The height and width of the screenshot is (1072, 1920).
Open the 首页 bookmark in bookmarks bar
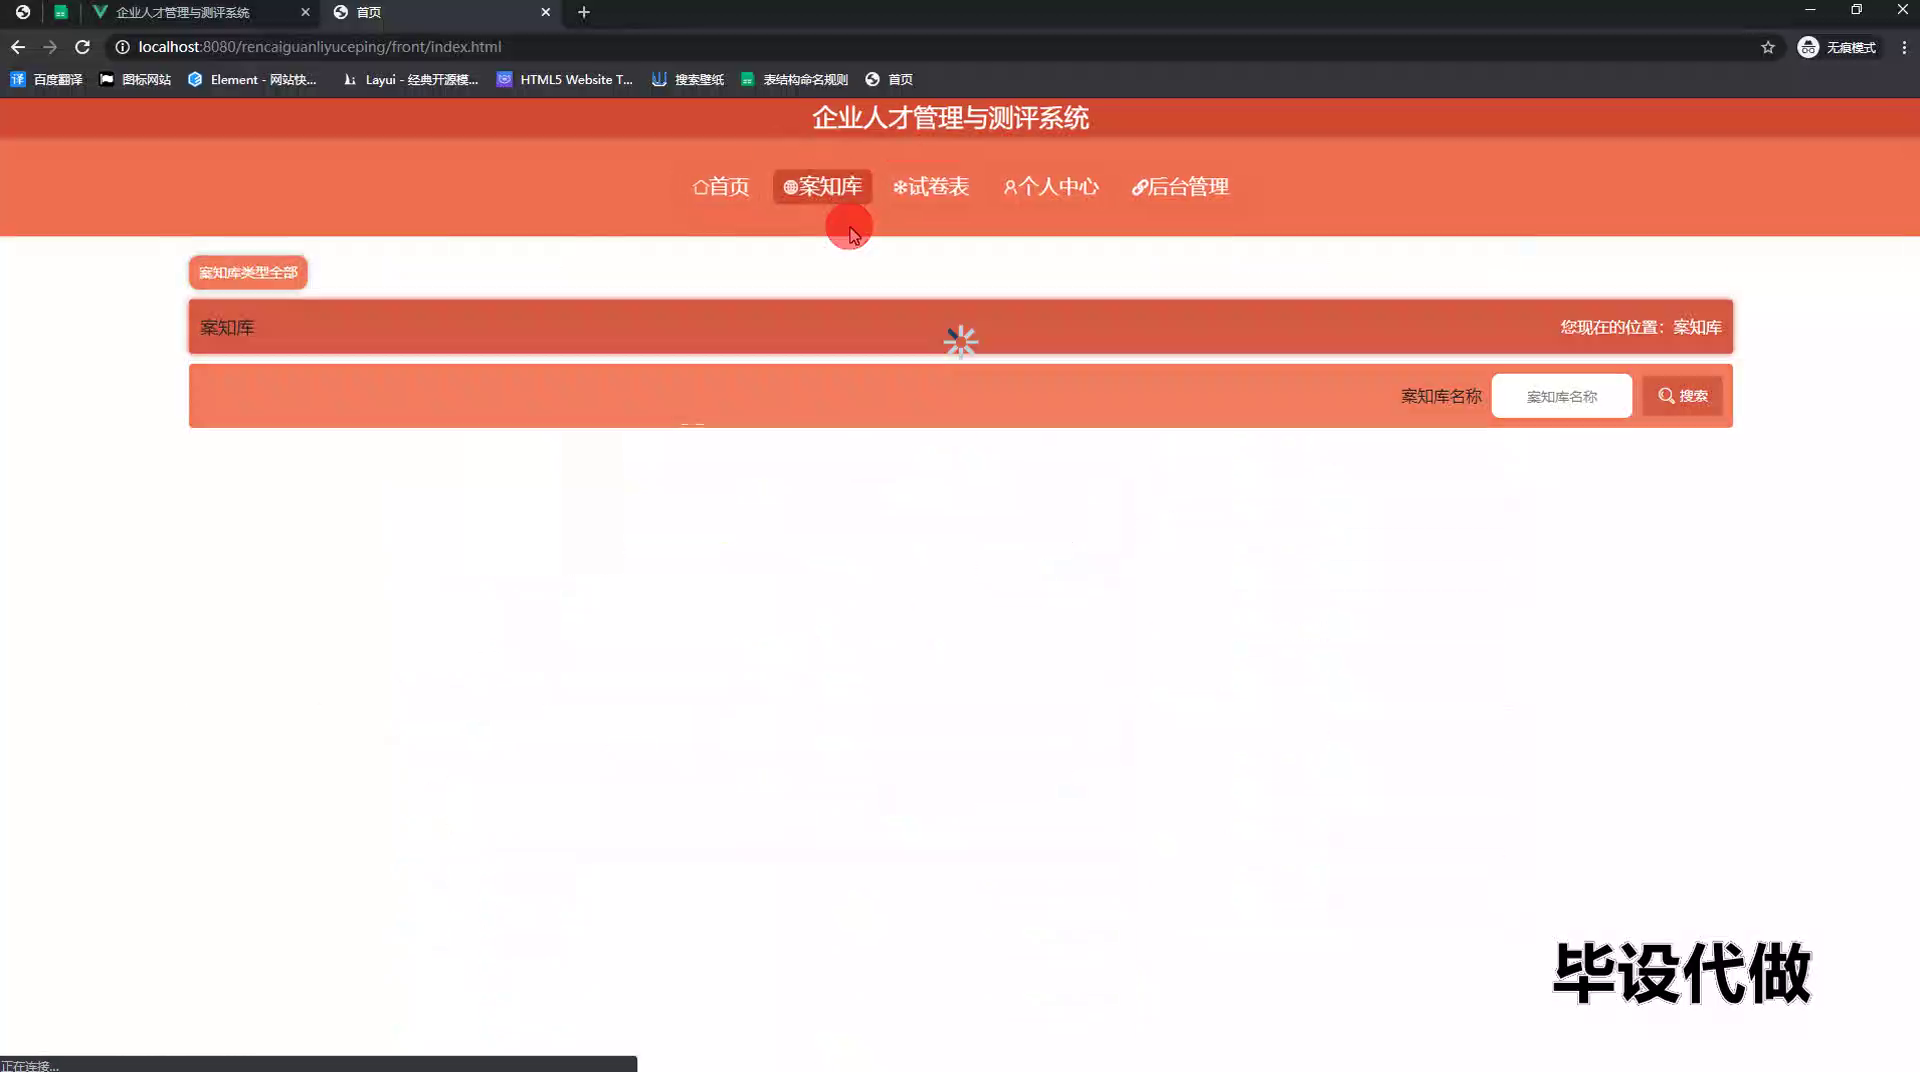889,79
